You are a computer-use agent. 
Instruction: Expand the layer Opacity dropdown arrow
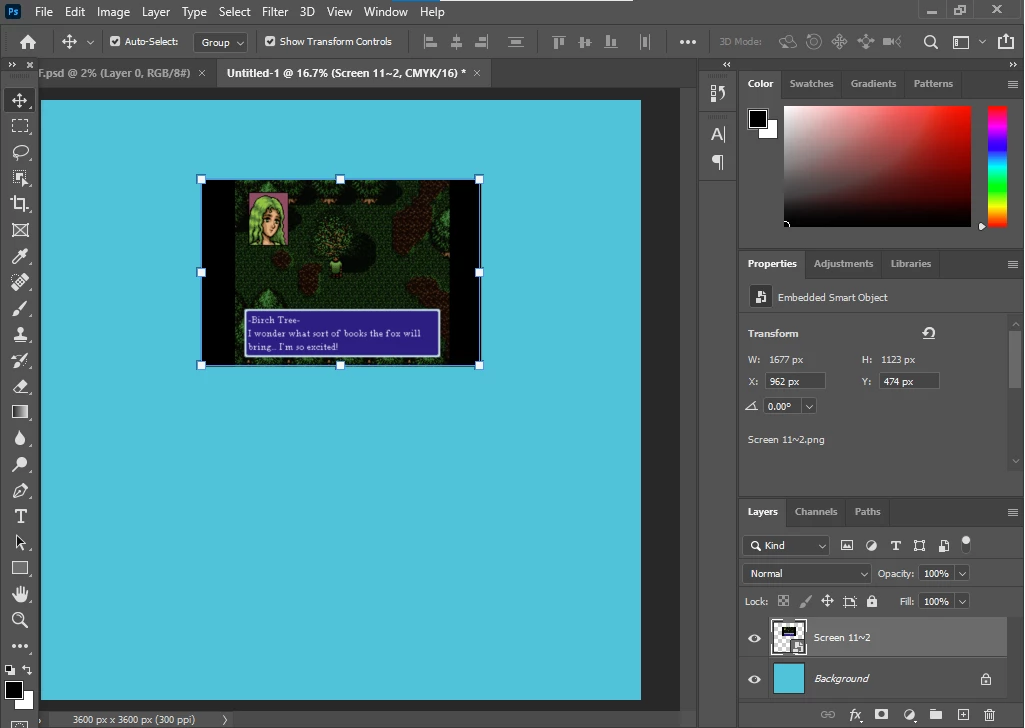962,573
